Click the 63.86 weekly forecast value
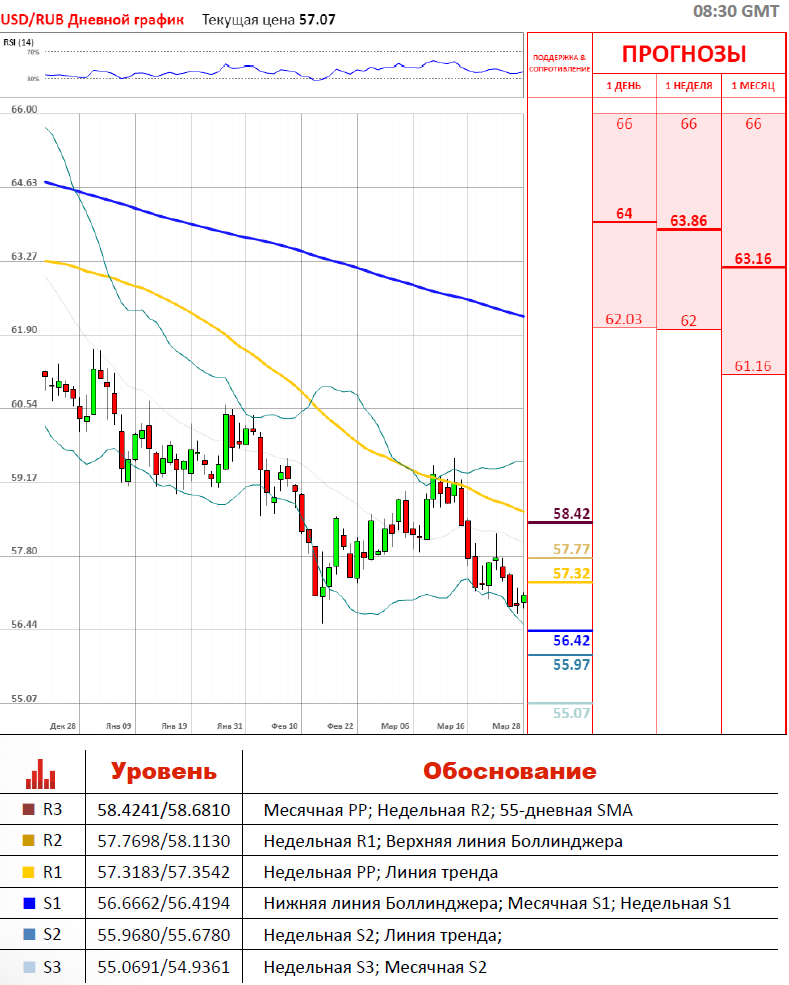Viewport: 789px width, 985px height. [x=689, y=221]
